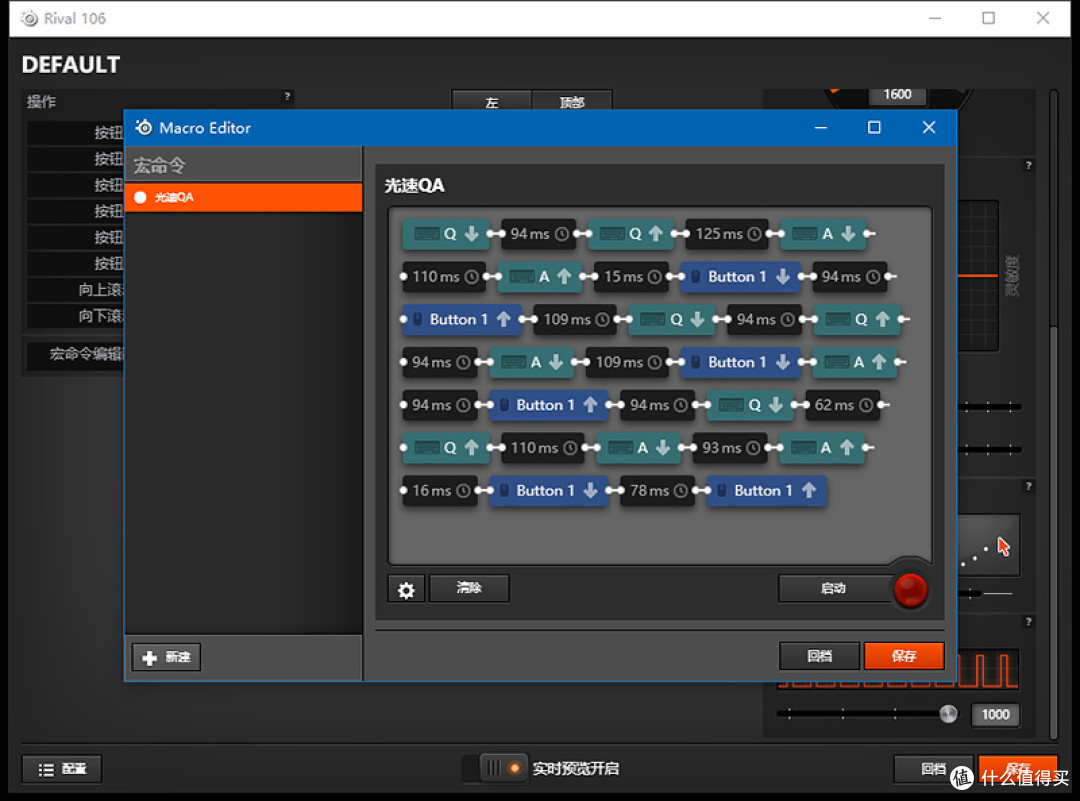Create new macro with 新建 button
The image size is (1080, 801).
(166, 657)
